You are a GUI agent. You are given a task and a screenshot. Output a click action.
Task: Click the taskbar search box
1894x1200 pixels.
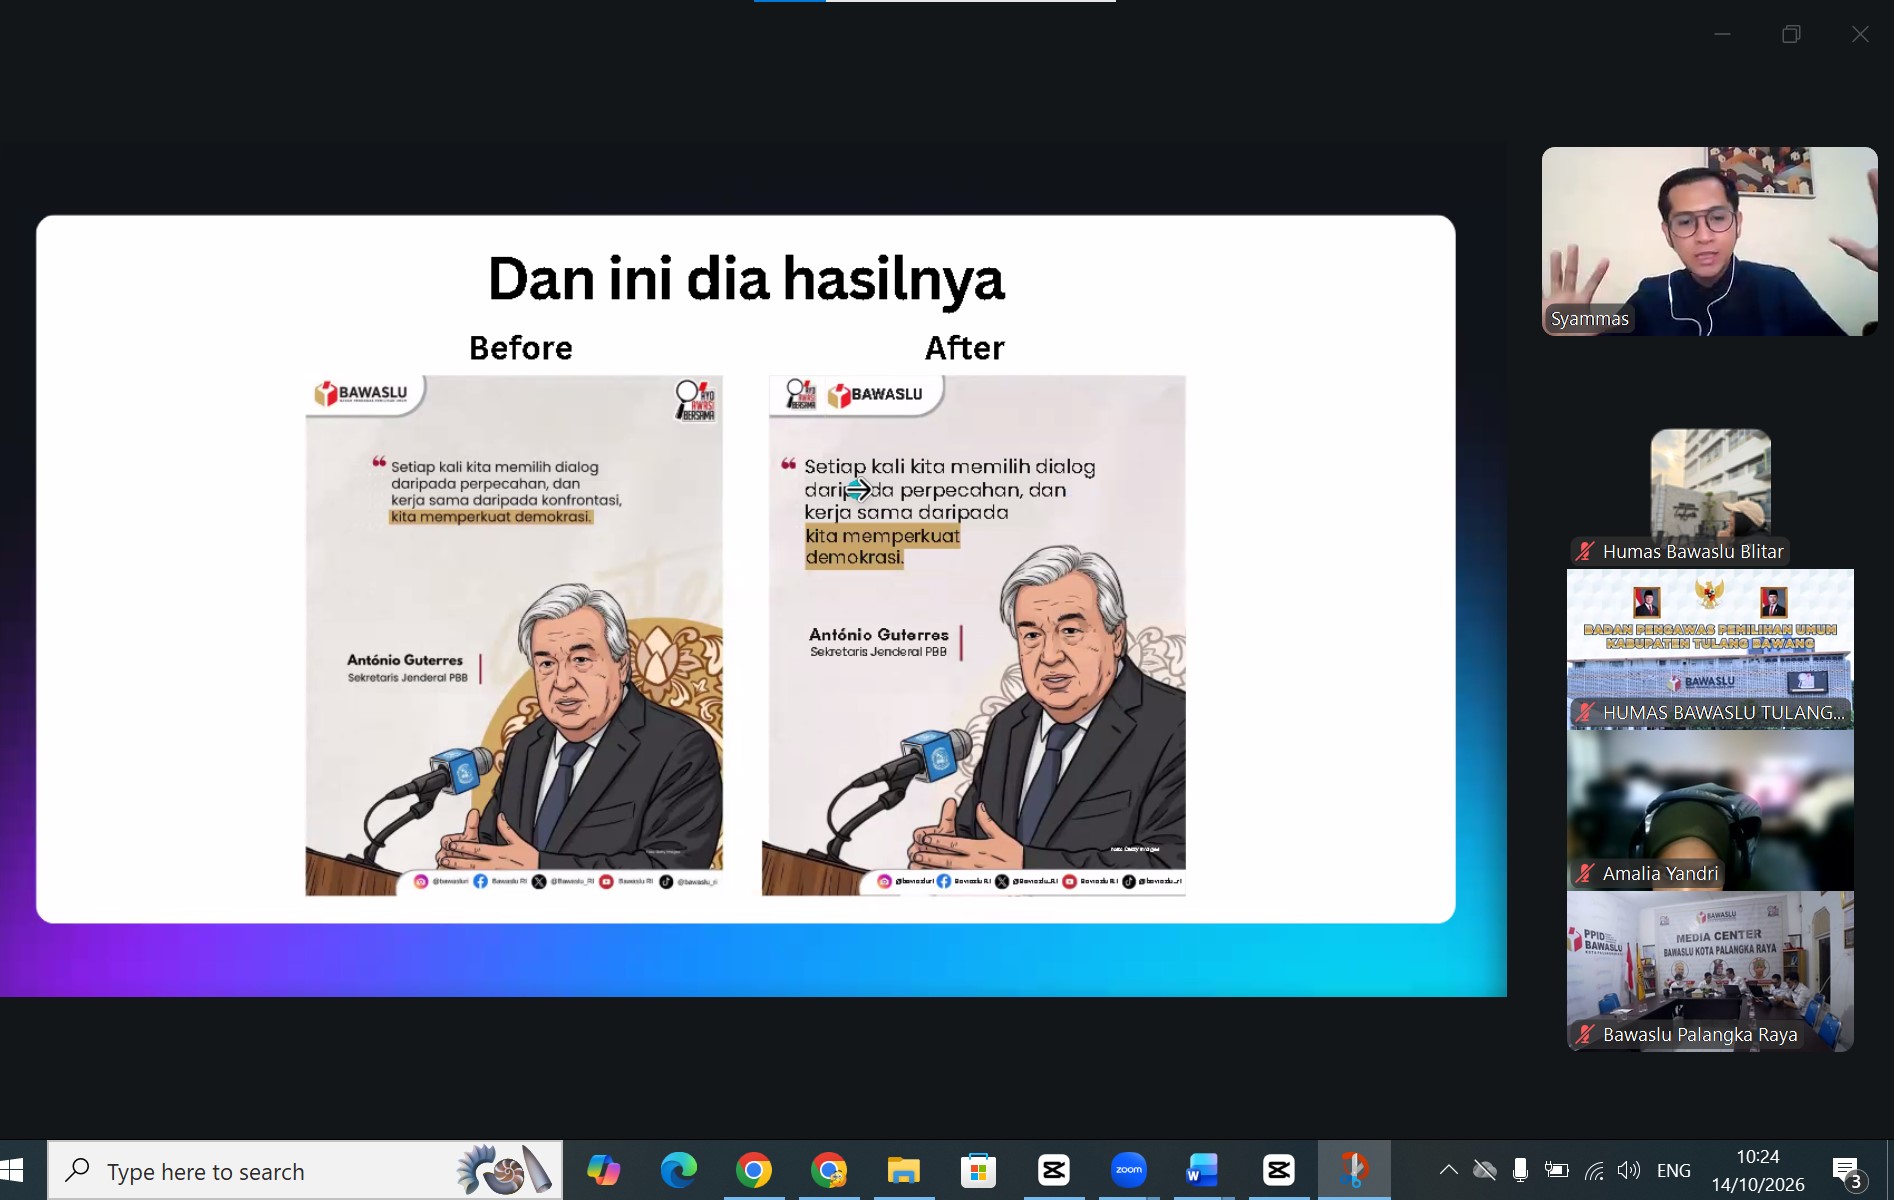305,1171
